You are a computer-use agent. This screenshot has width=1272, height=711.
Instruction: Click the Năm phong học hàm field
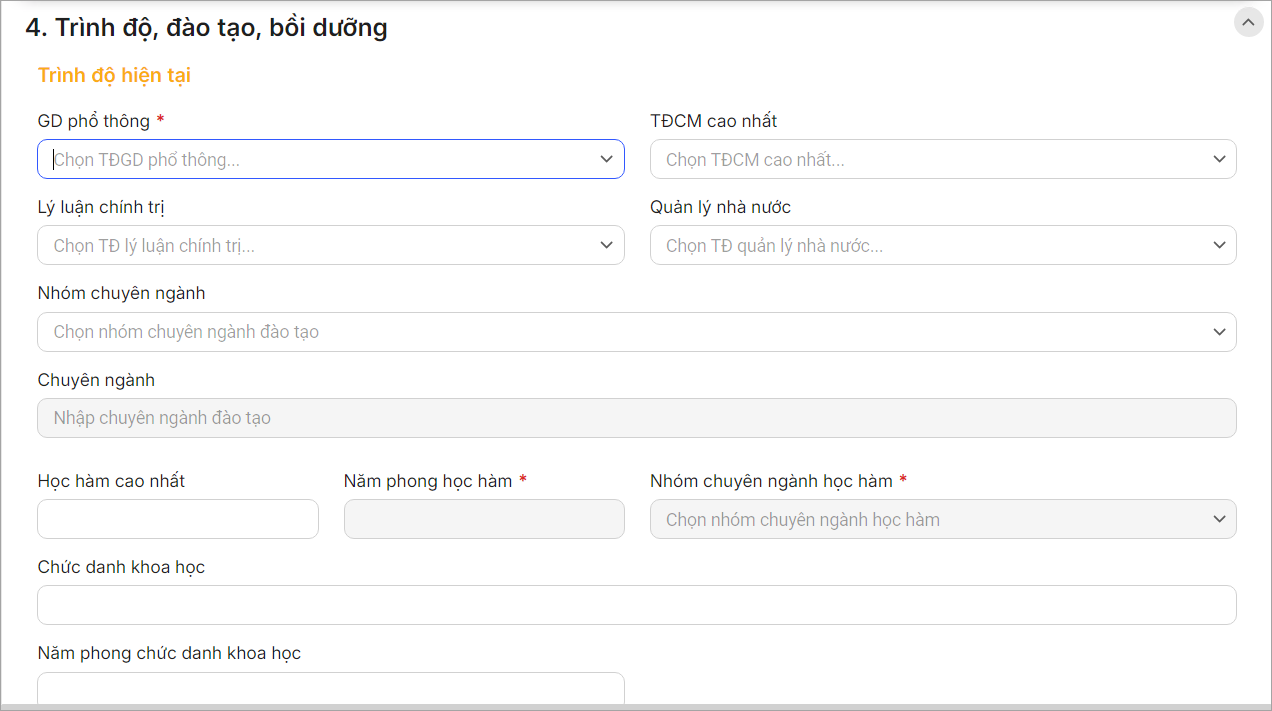[x=484, y=519]
